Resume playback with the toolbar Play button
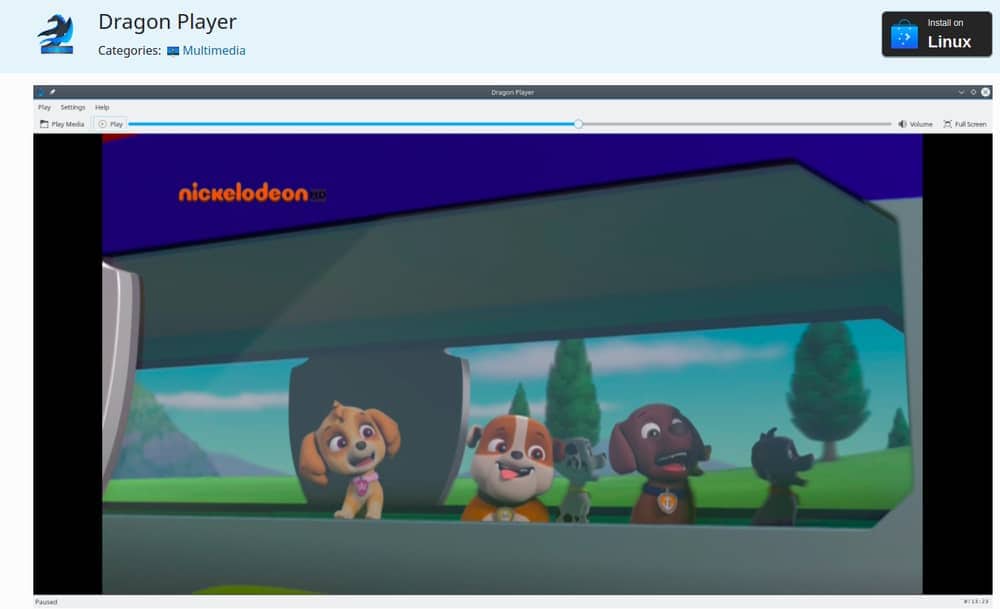Viewport: 1000px width, 609px height. coord(111,124)
